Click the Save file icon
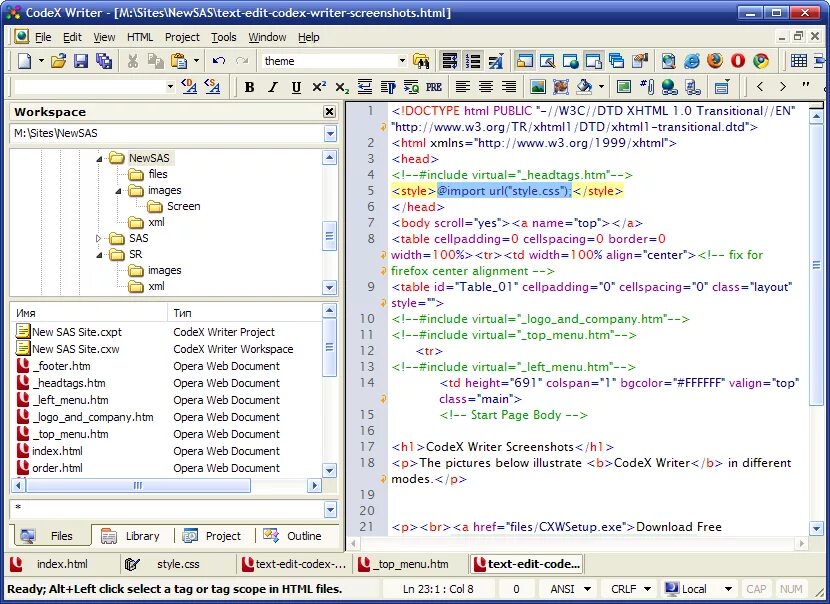The width and height of the screenshot is (830, 604). point(81,61)
